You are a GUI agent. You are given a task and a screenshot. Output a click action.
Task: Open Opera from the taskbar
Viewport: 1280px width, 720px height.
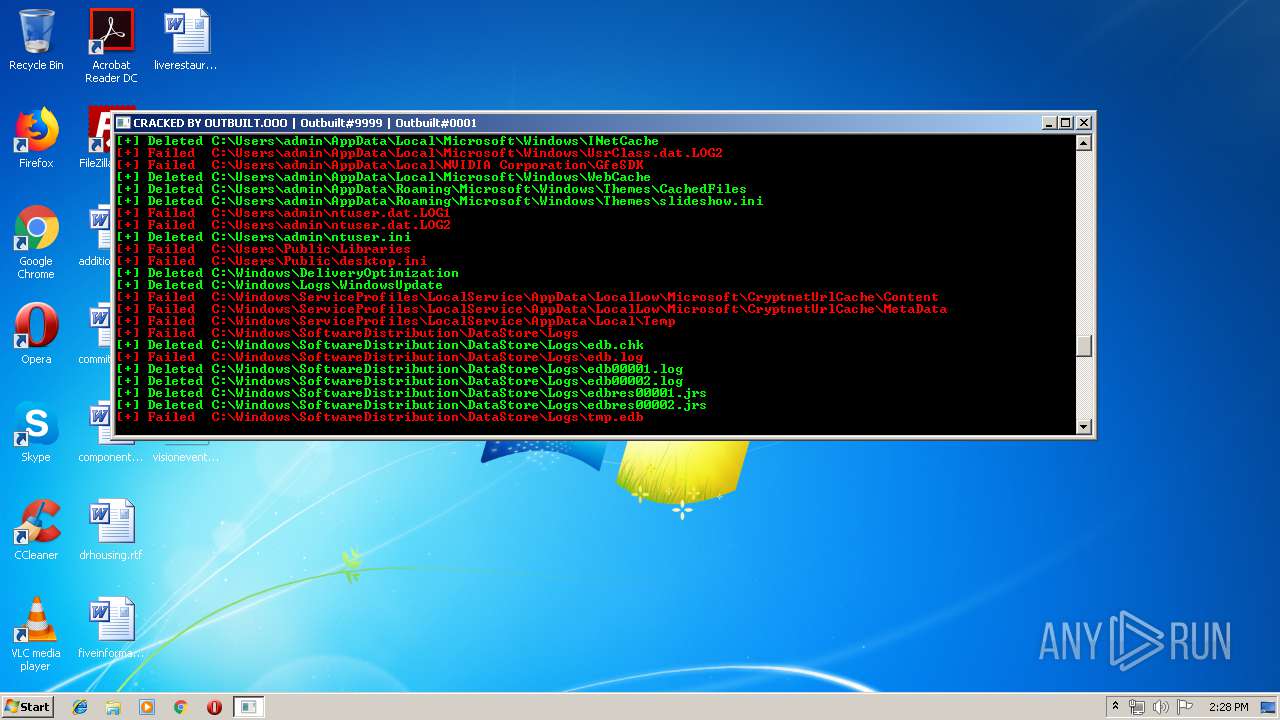214,707
